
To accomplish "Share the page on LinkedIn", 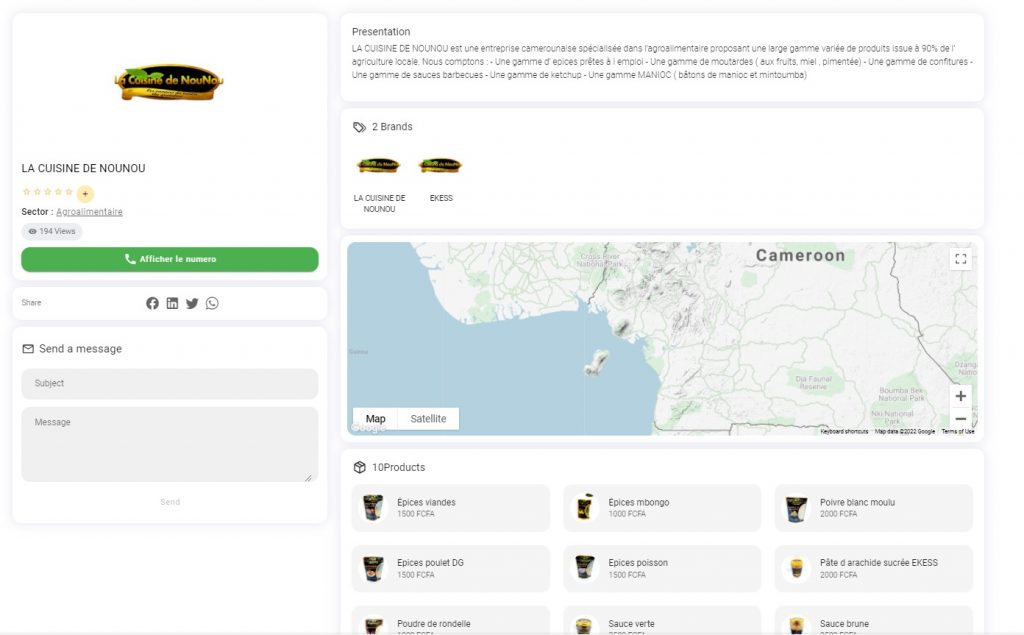I will coord(172,303).
